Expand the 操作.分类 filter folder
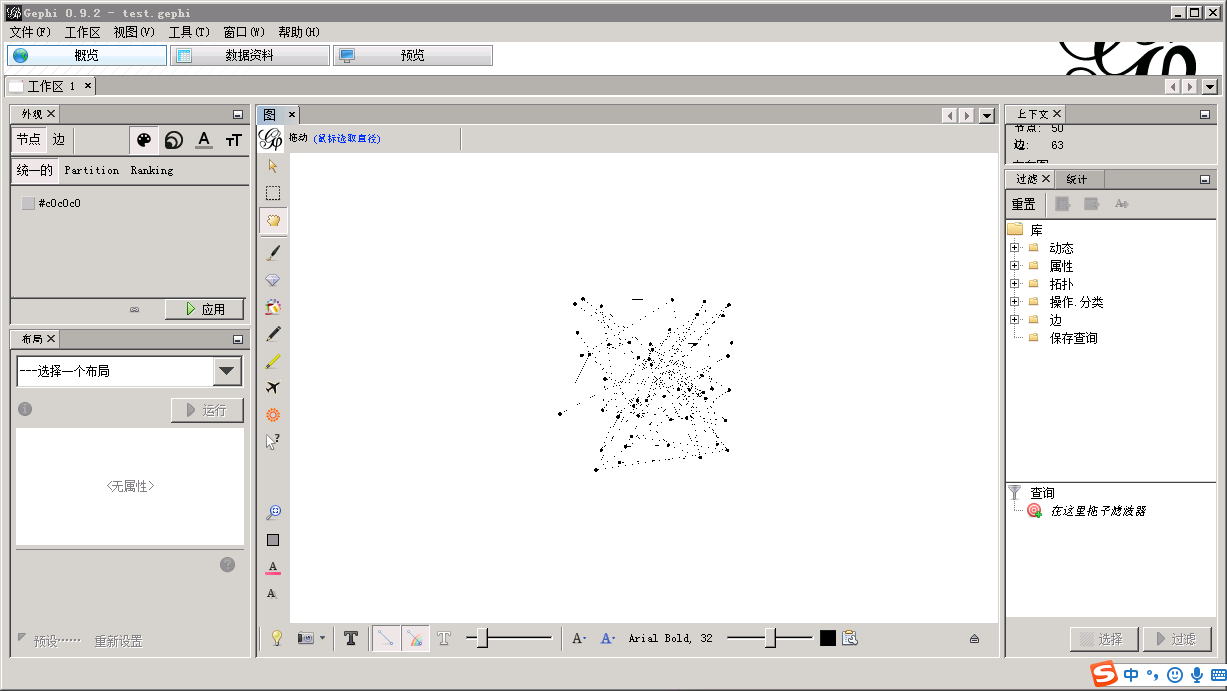Screen dimensions: 1227x691 point(1014,302)
